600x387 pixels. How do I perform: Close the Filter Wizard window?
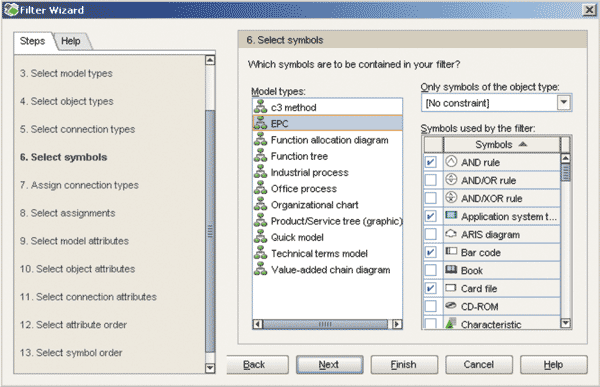click(589, 10)
